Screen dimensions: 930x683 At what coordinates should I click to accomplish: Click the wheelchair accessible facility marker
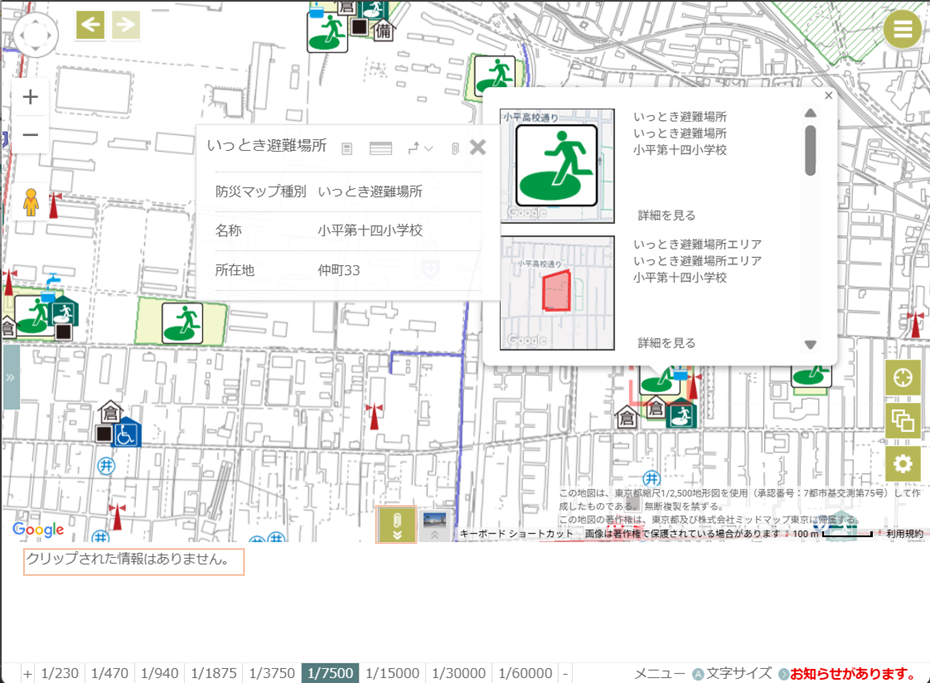(x=127, y=434)
